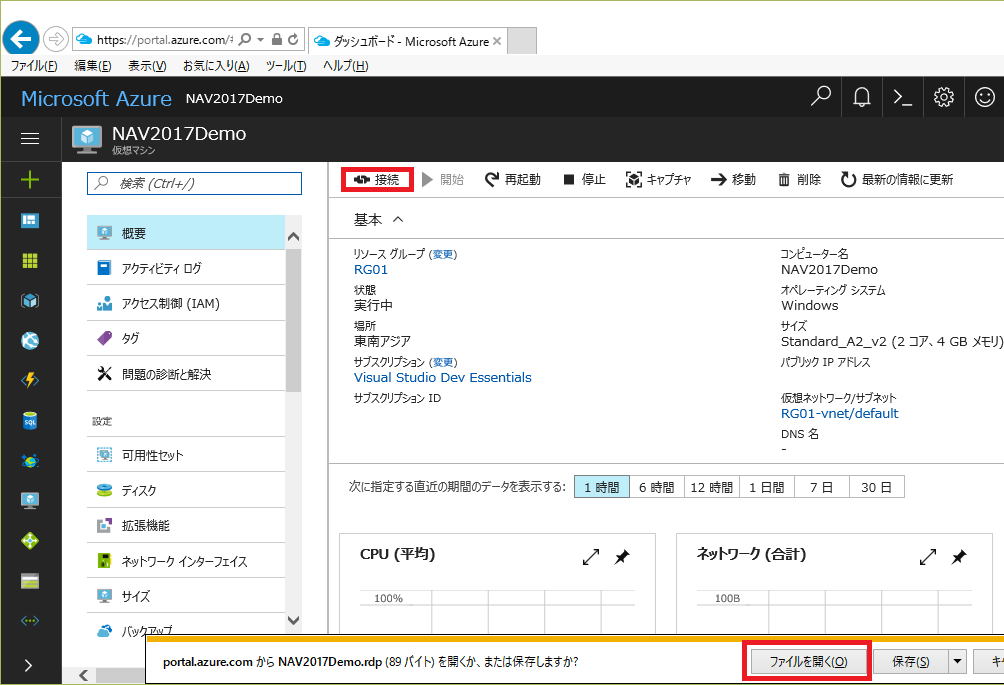Open Virtual networks icon in sidebar
Screen dimensions: 1004x685
click(x=30, y=621)
